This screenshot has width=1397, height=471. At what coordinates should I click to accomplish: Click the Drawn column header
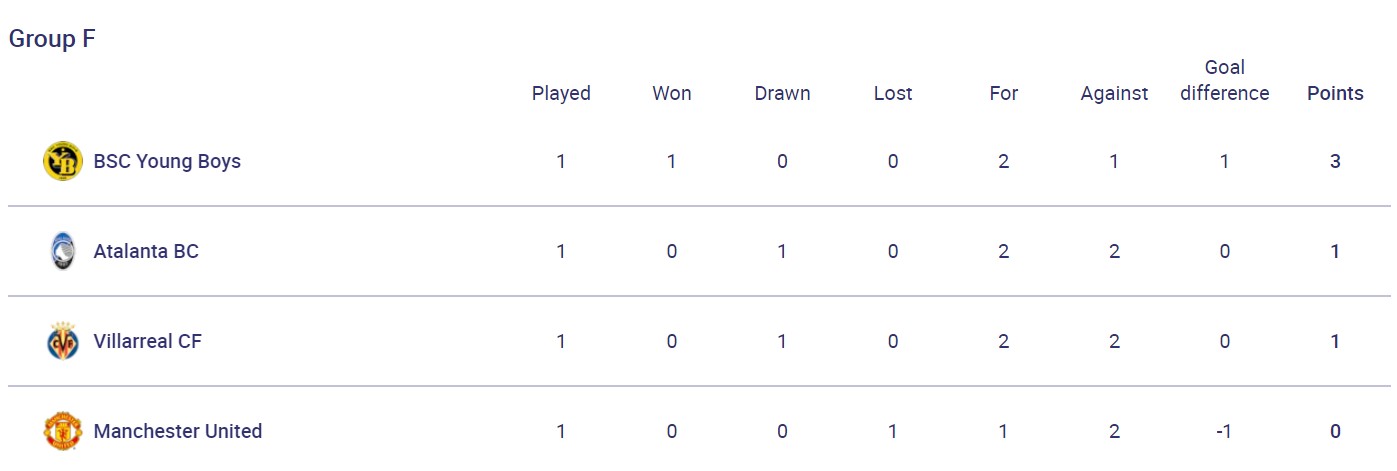click(x=782, y=93)
